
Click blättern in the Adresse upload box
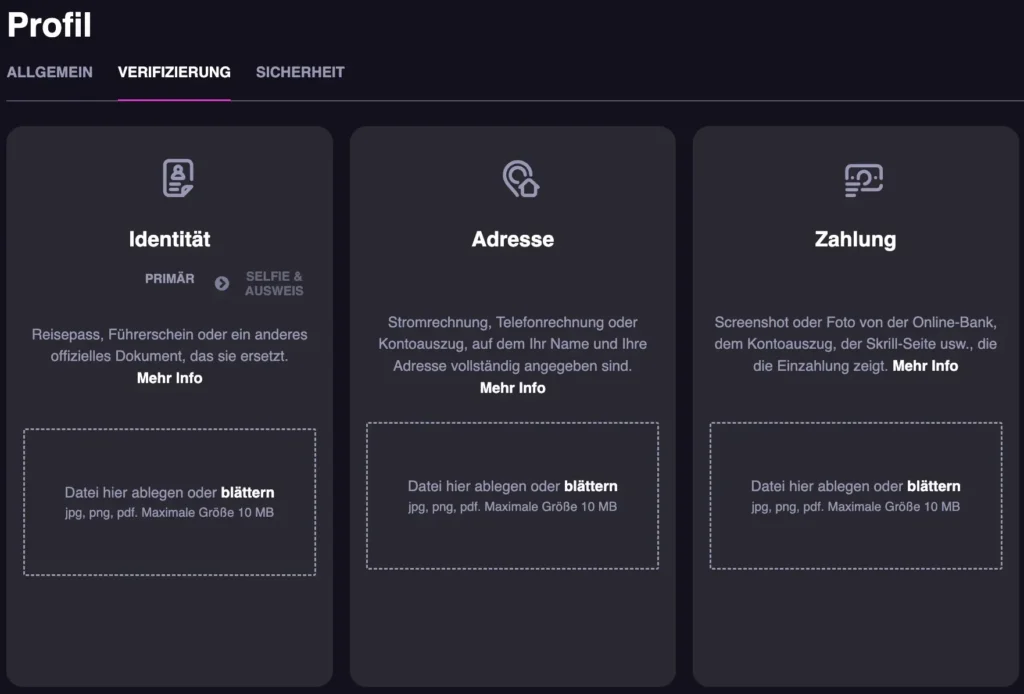591,486
